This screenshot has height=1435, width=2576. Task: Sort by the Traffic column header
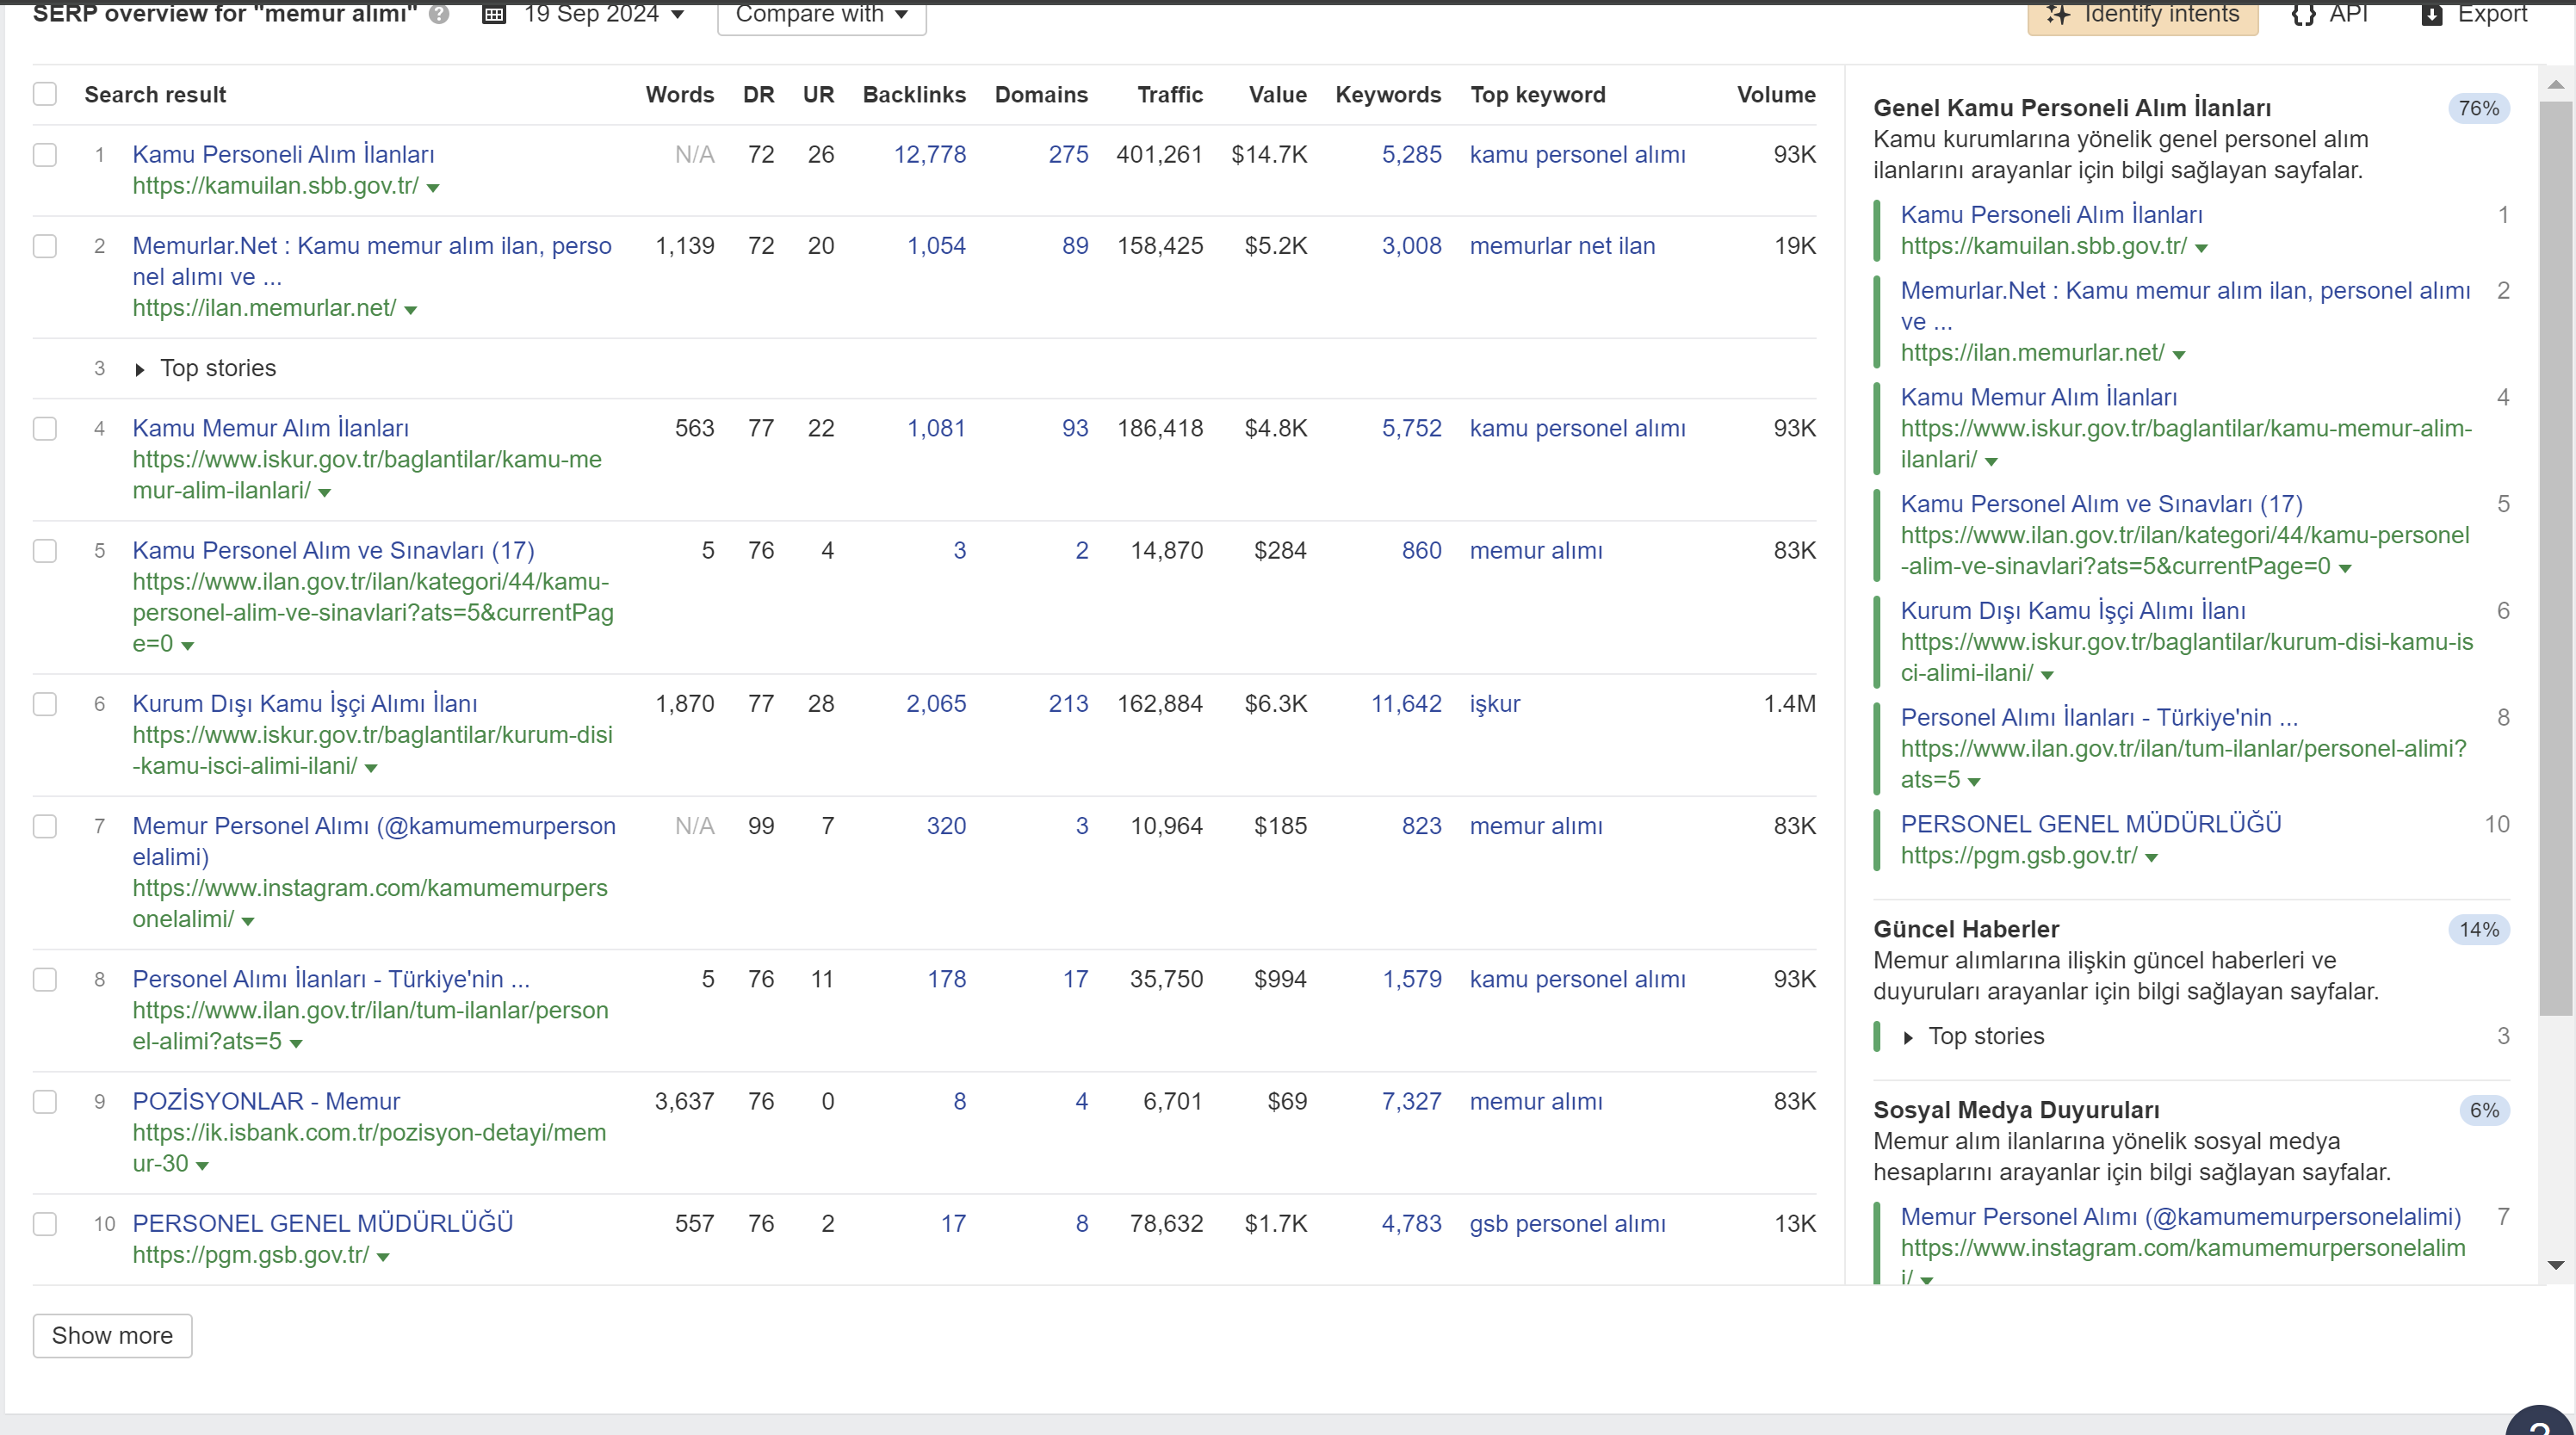(1170, 94)
